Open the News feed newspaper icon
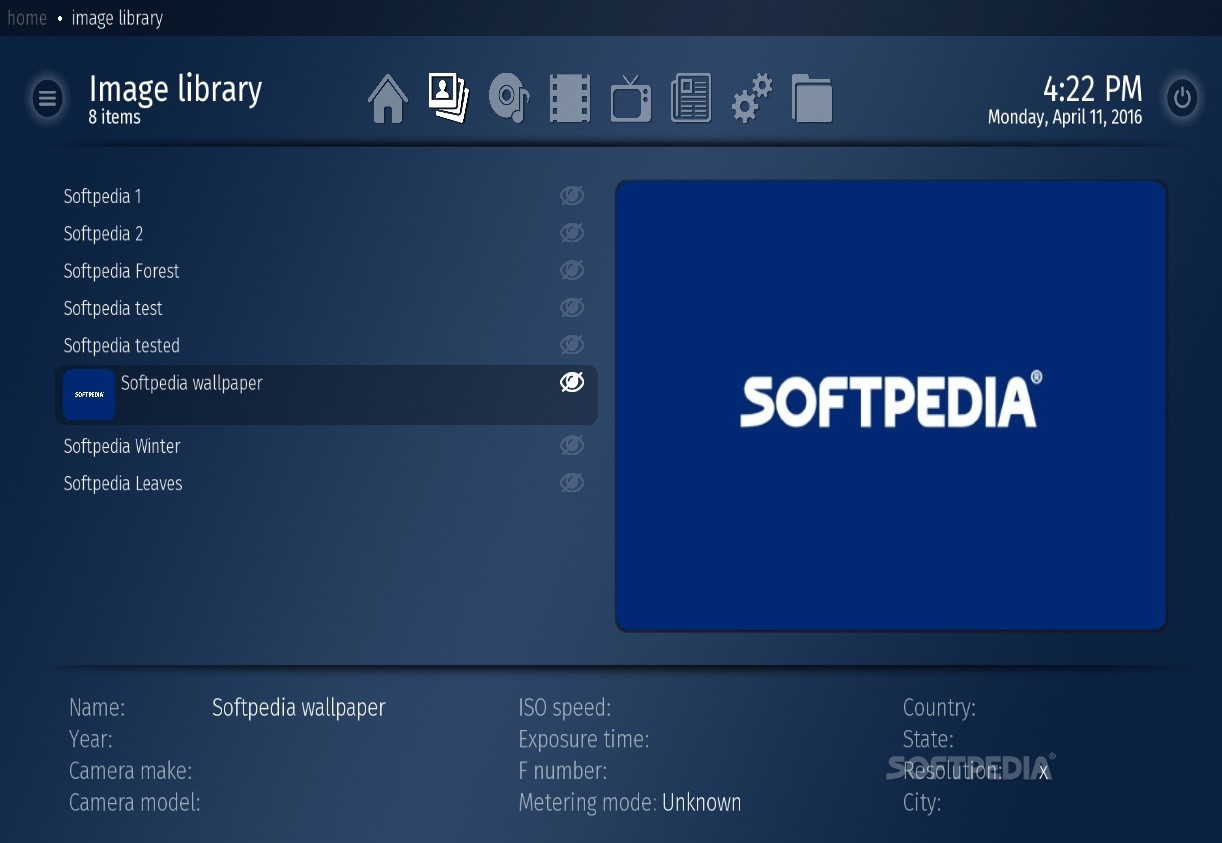This screenshot has width=1222, height=843. [x=691, y=99]
